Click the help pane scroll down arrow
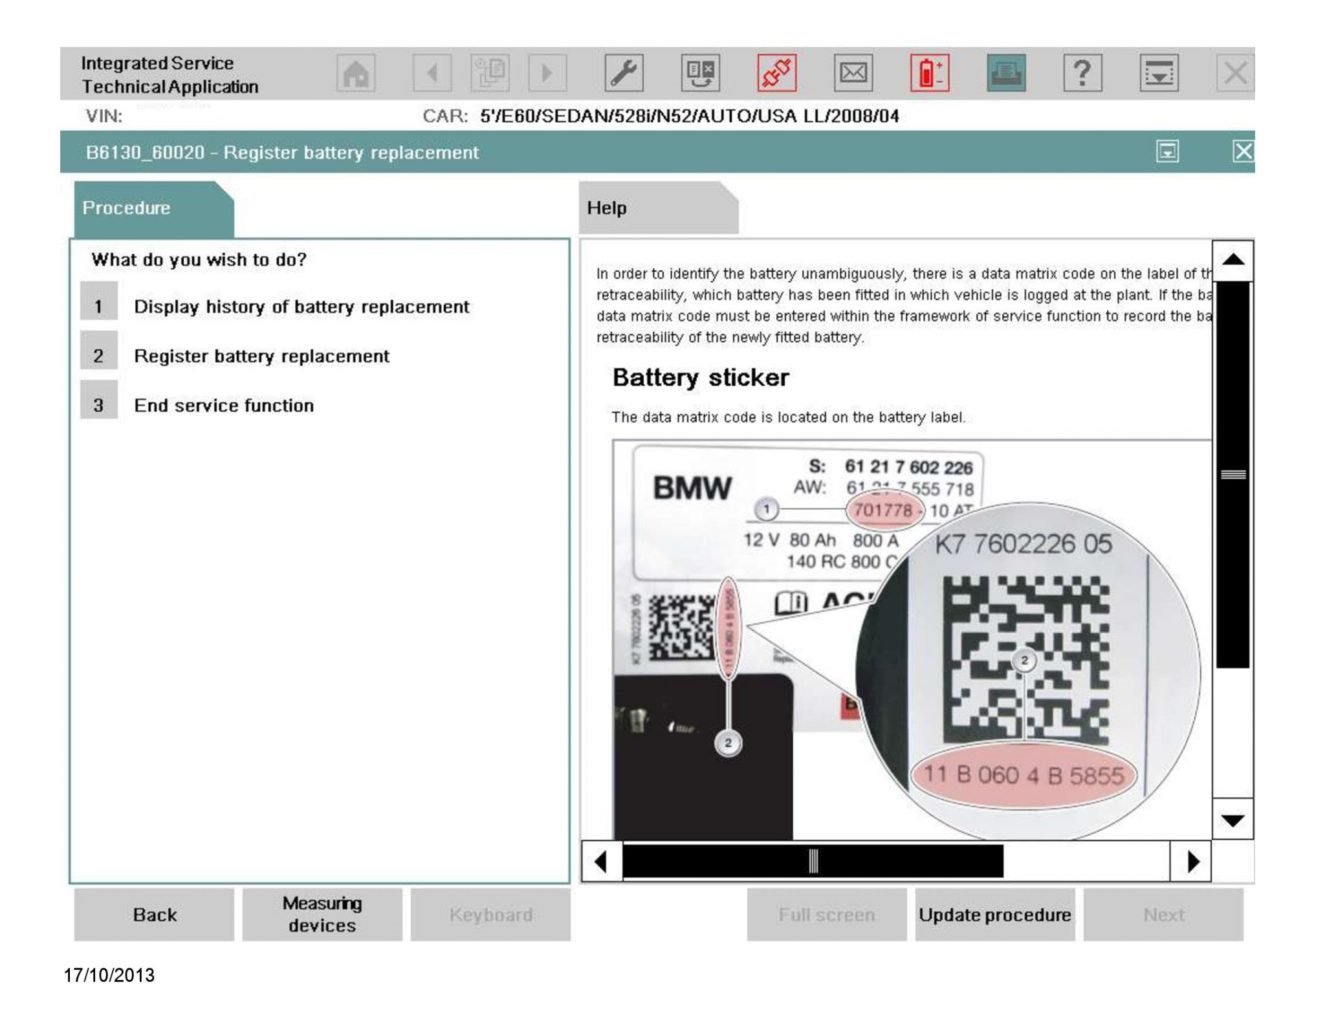 coord(1233,820)
